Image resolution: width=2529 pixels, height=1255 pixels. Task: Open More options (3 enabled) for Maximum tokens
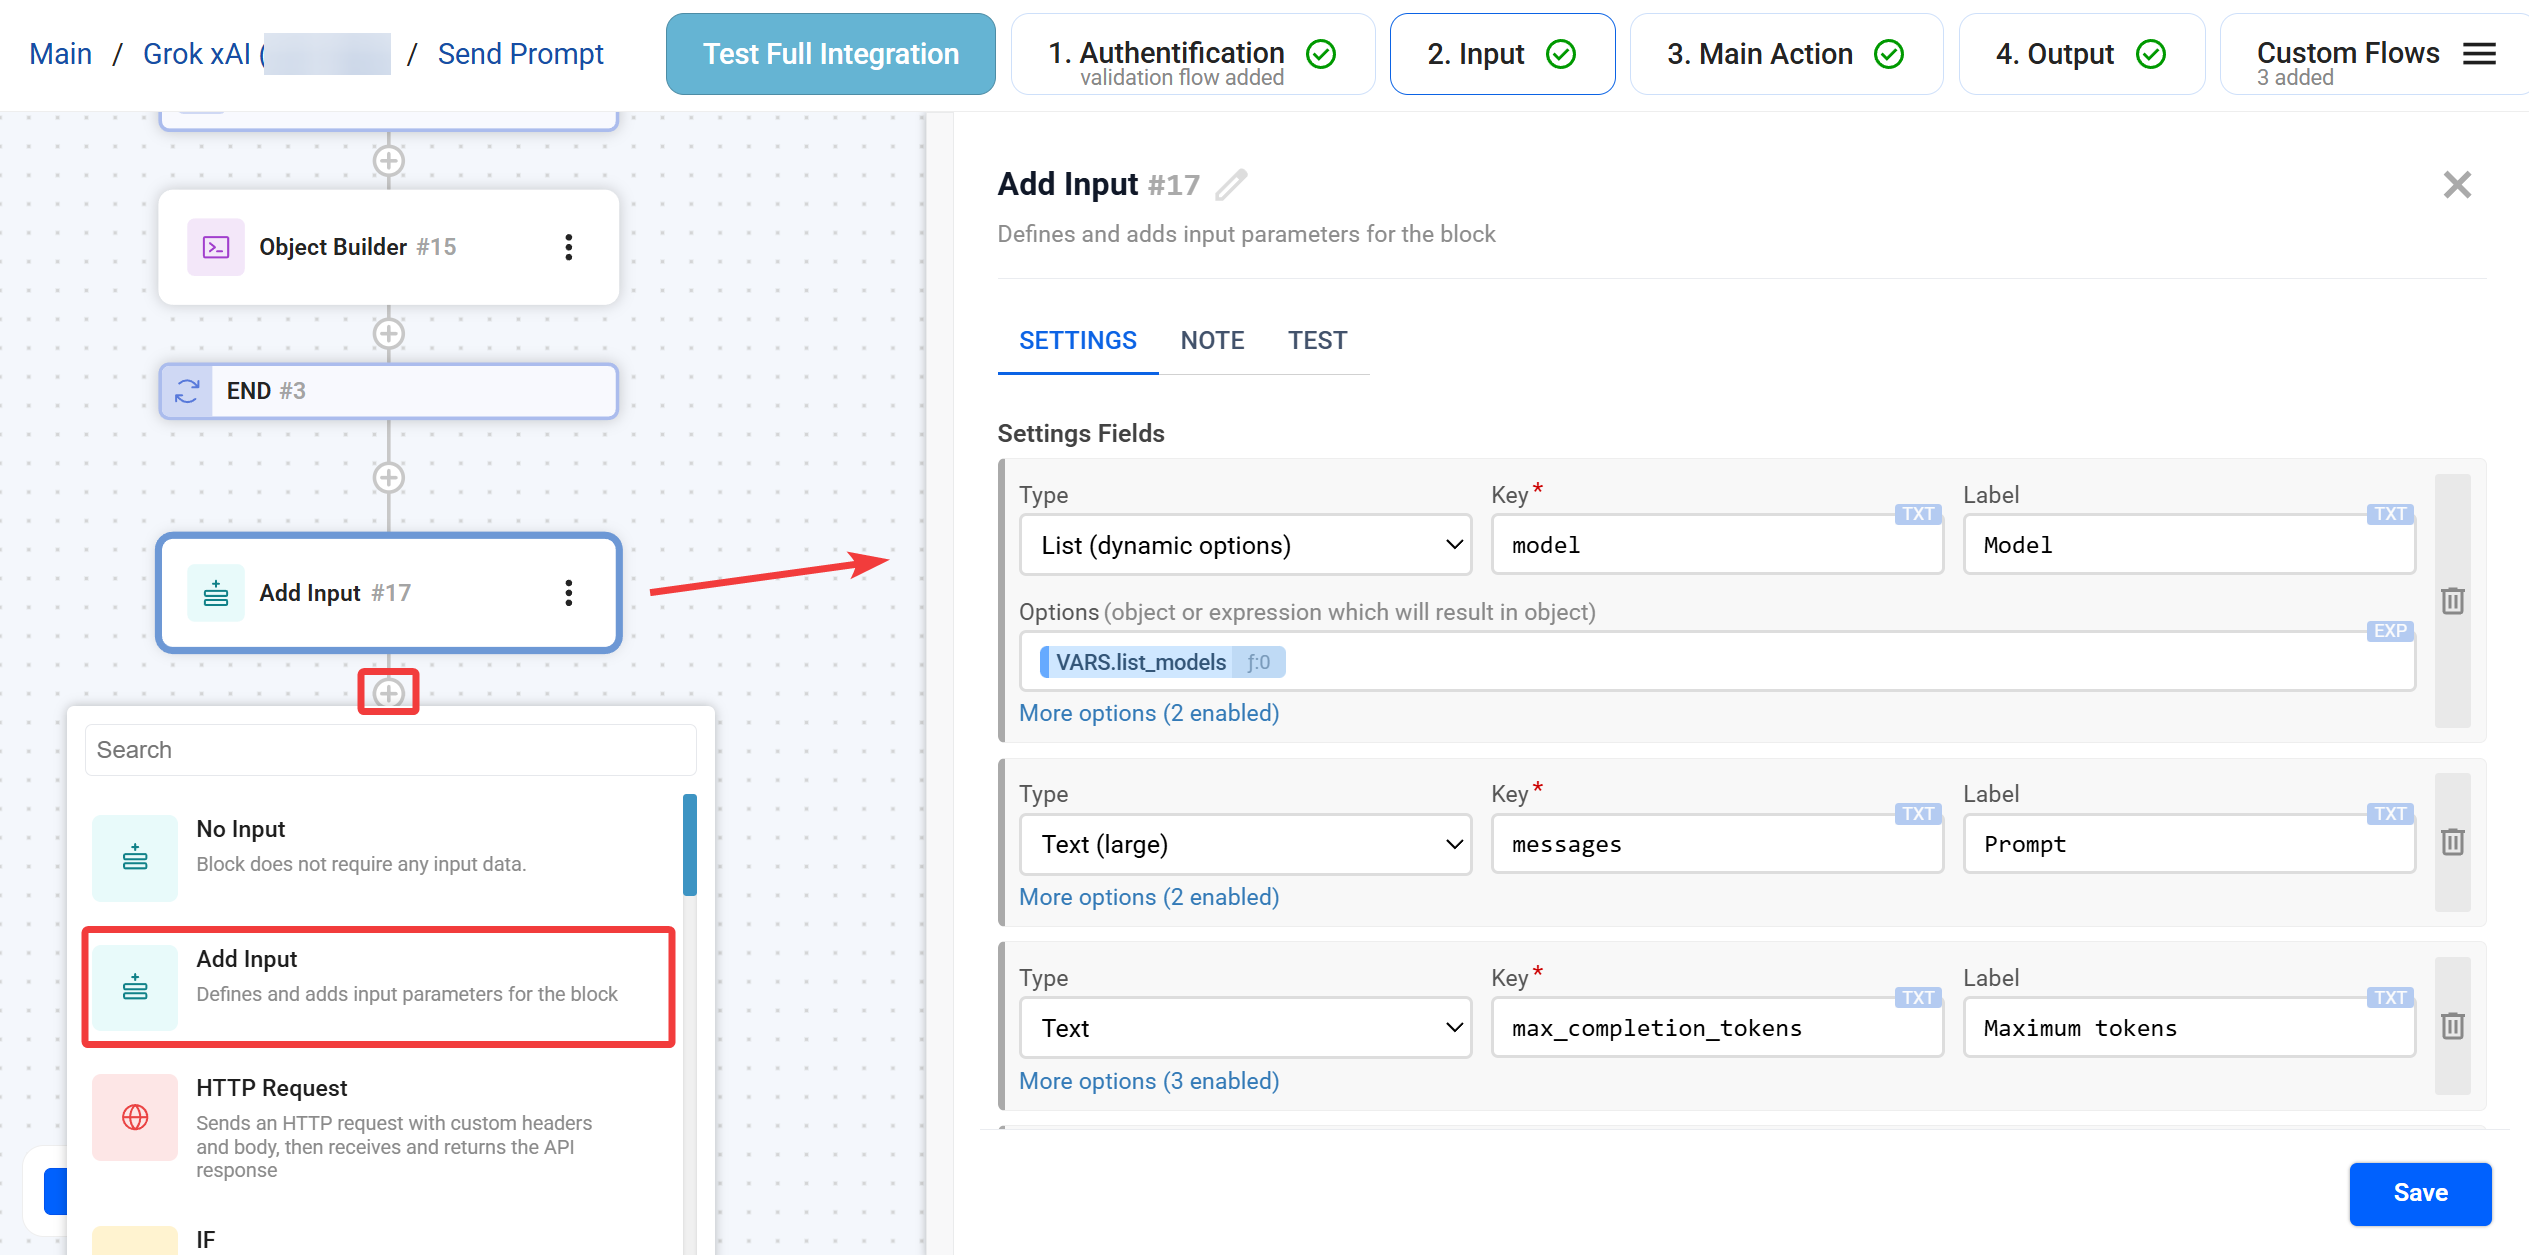(x=1148, y=1081)
